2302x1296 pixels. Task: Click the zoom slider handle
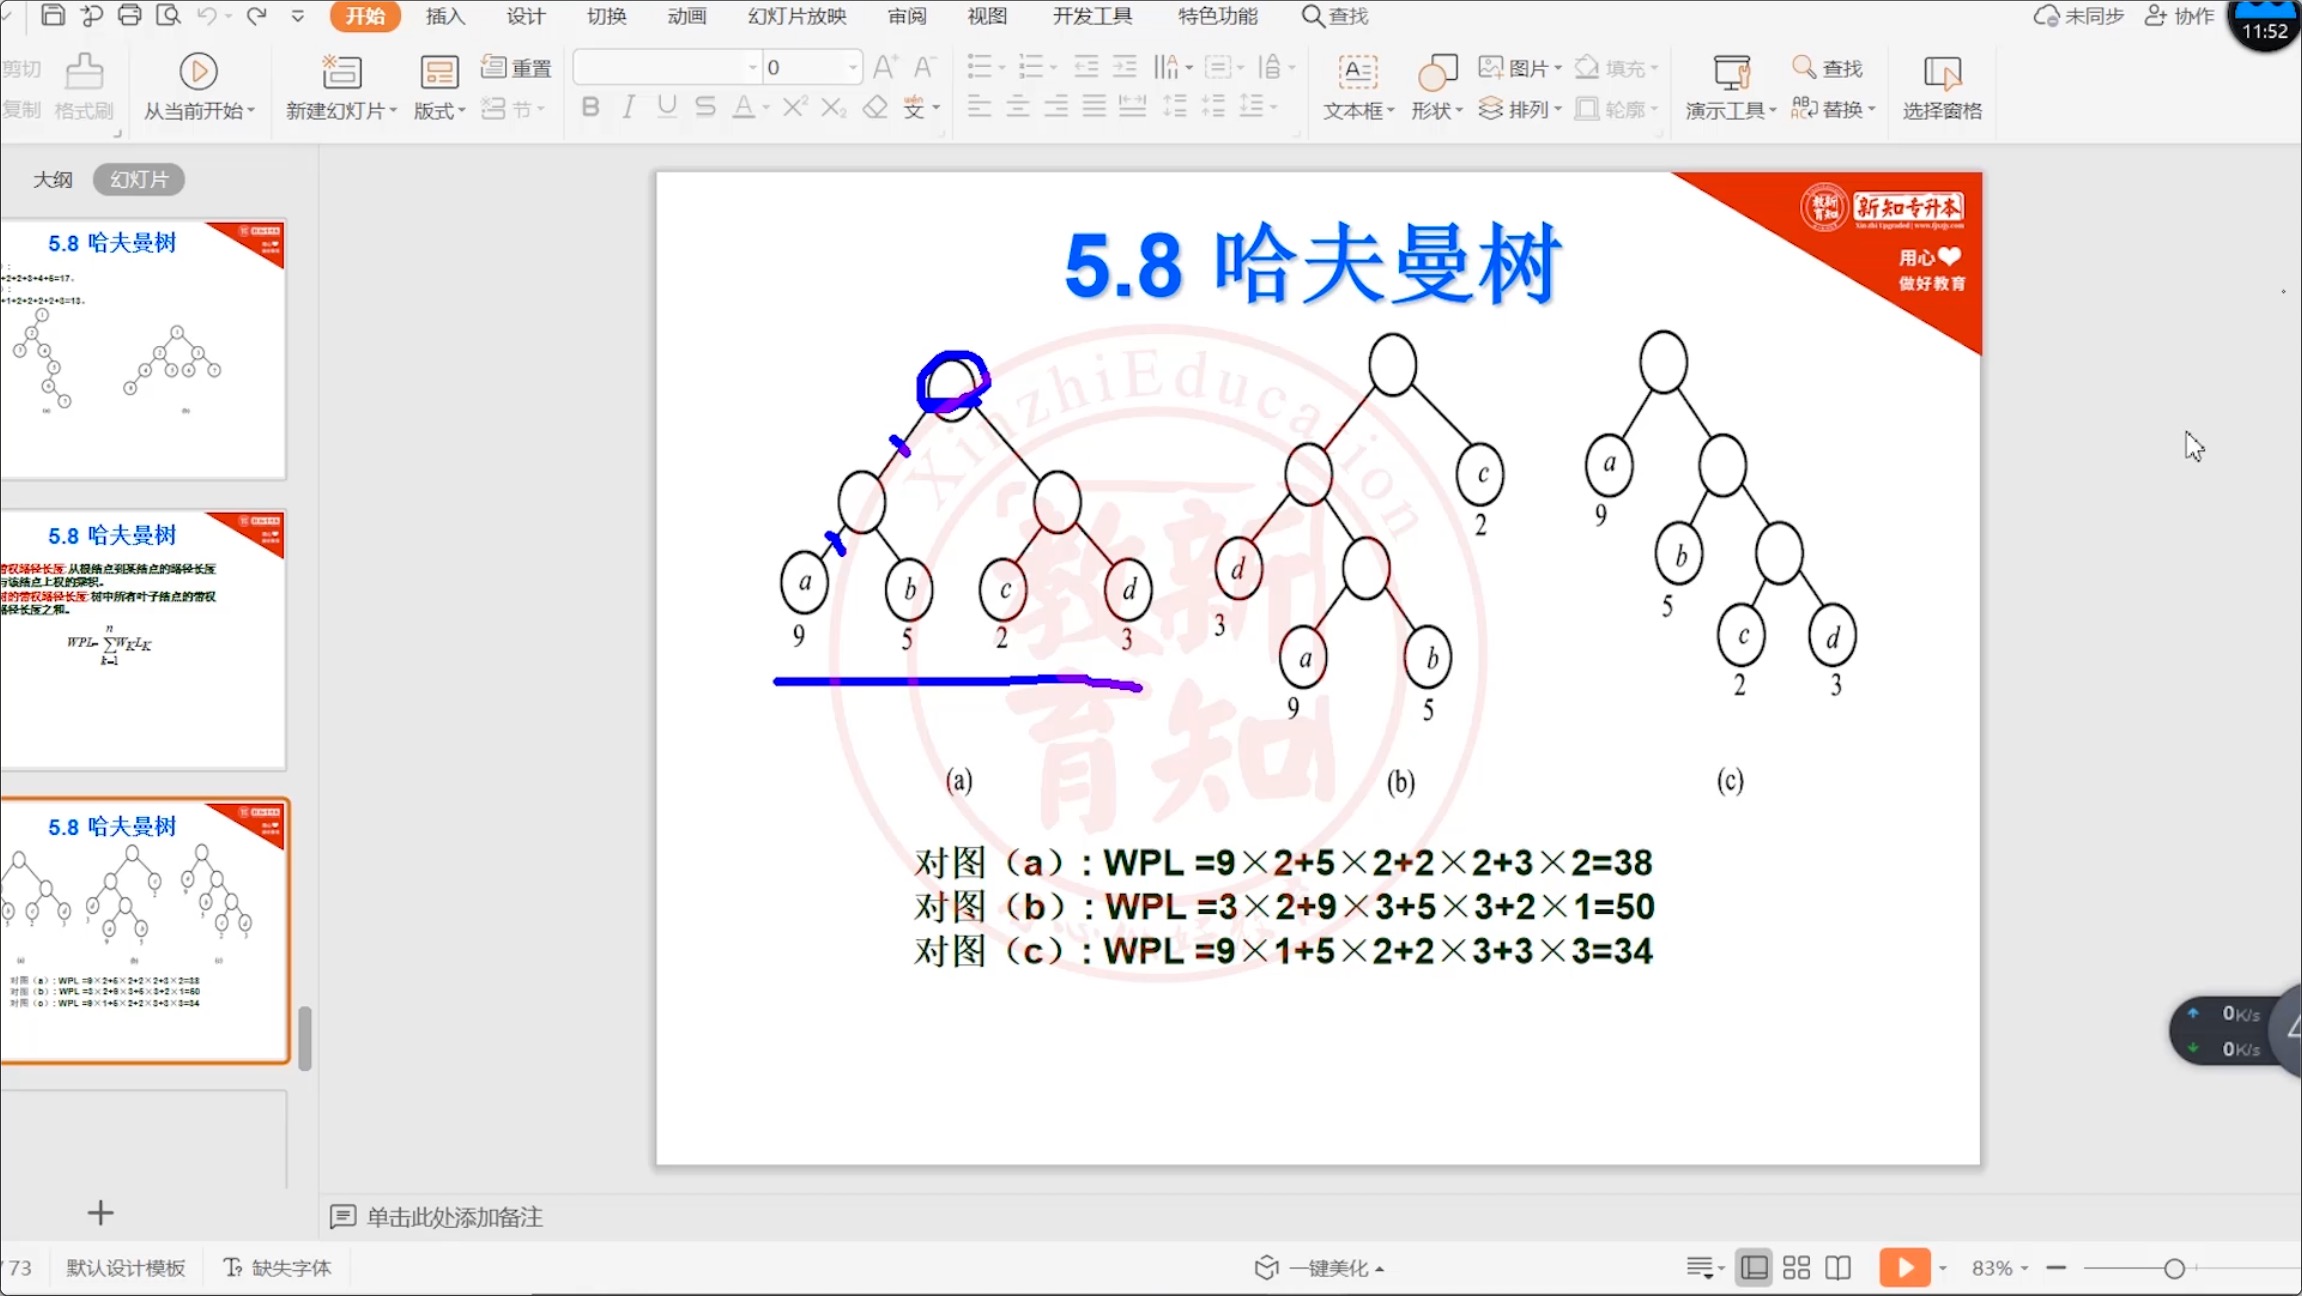(x=2174, y=1268)
